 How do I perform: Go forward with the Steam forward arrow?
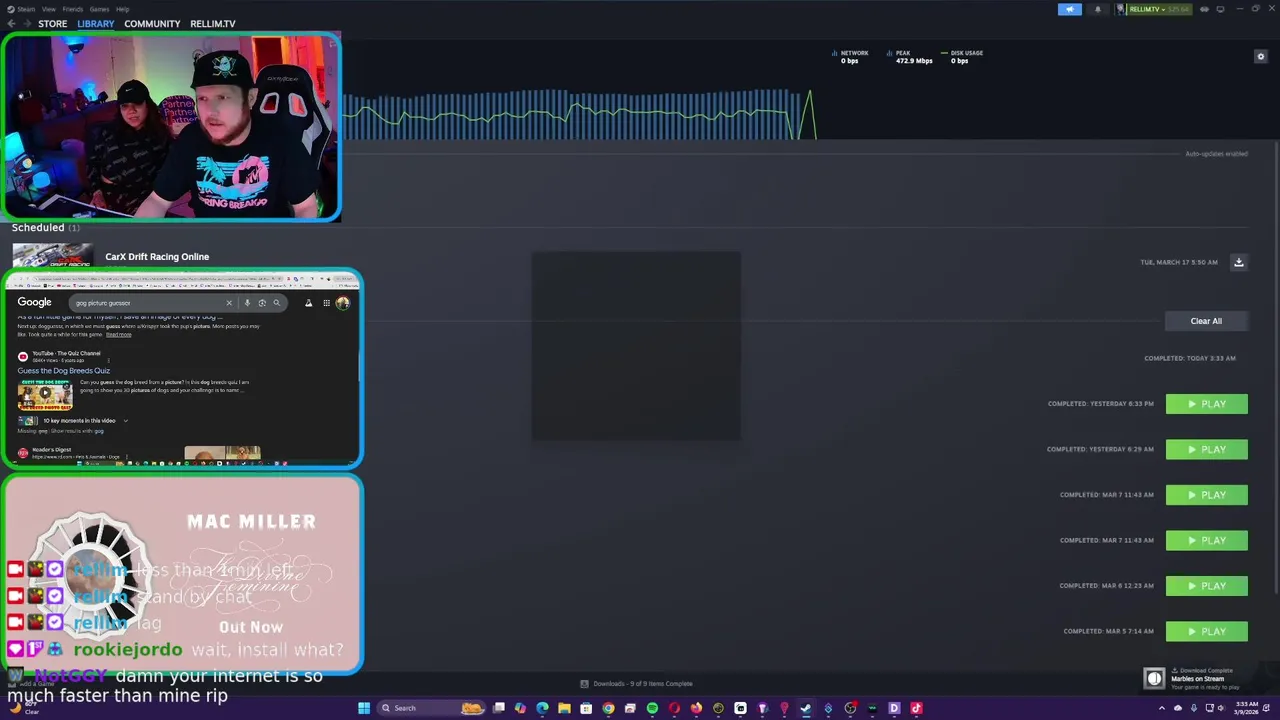click(27, 24)
